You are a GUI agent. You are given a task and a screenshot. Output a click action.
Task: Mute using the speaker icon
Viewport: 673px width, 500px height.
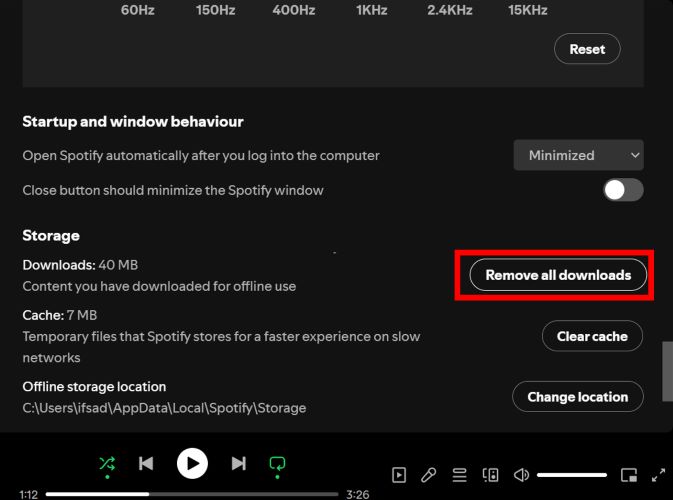[x=521, y=475]
